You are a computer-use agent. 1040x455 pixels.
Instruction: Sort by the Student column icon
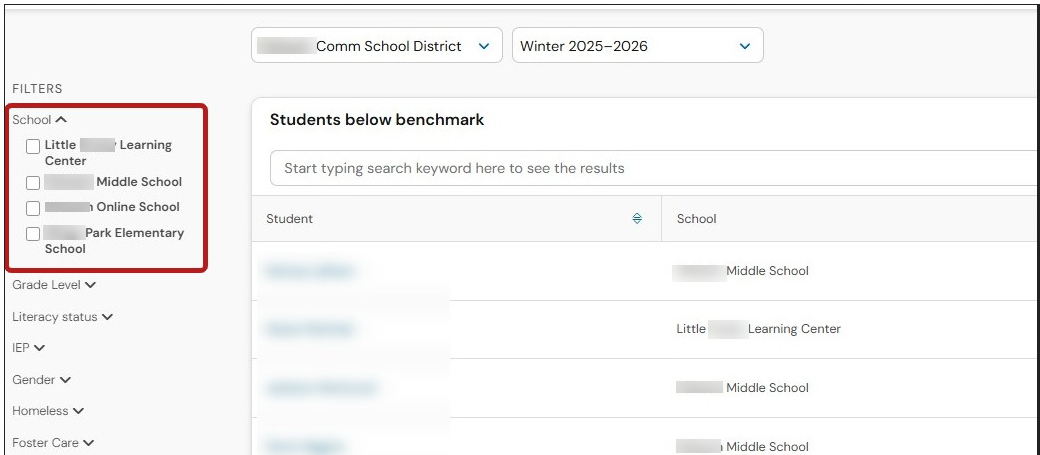(x=637, y=218)
